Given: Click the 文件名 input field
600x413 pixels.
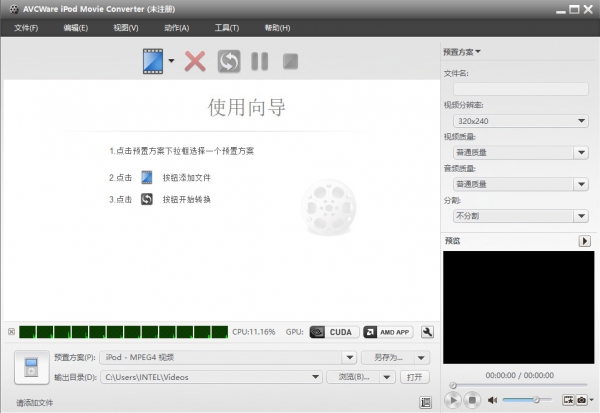Looking at the screenshot, I should (x=520, y=89).
